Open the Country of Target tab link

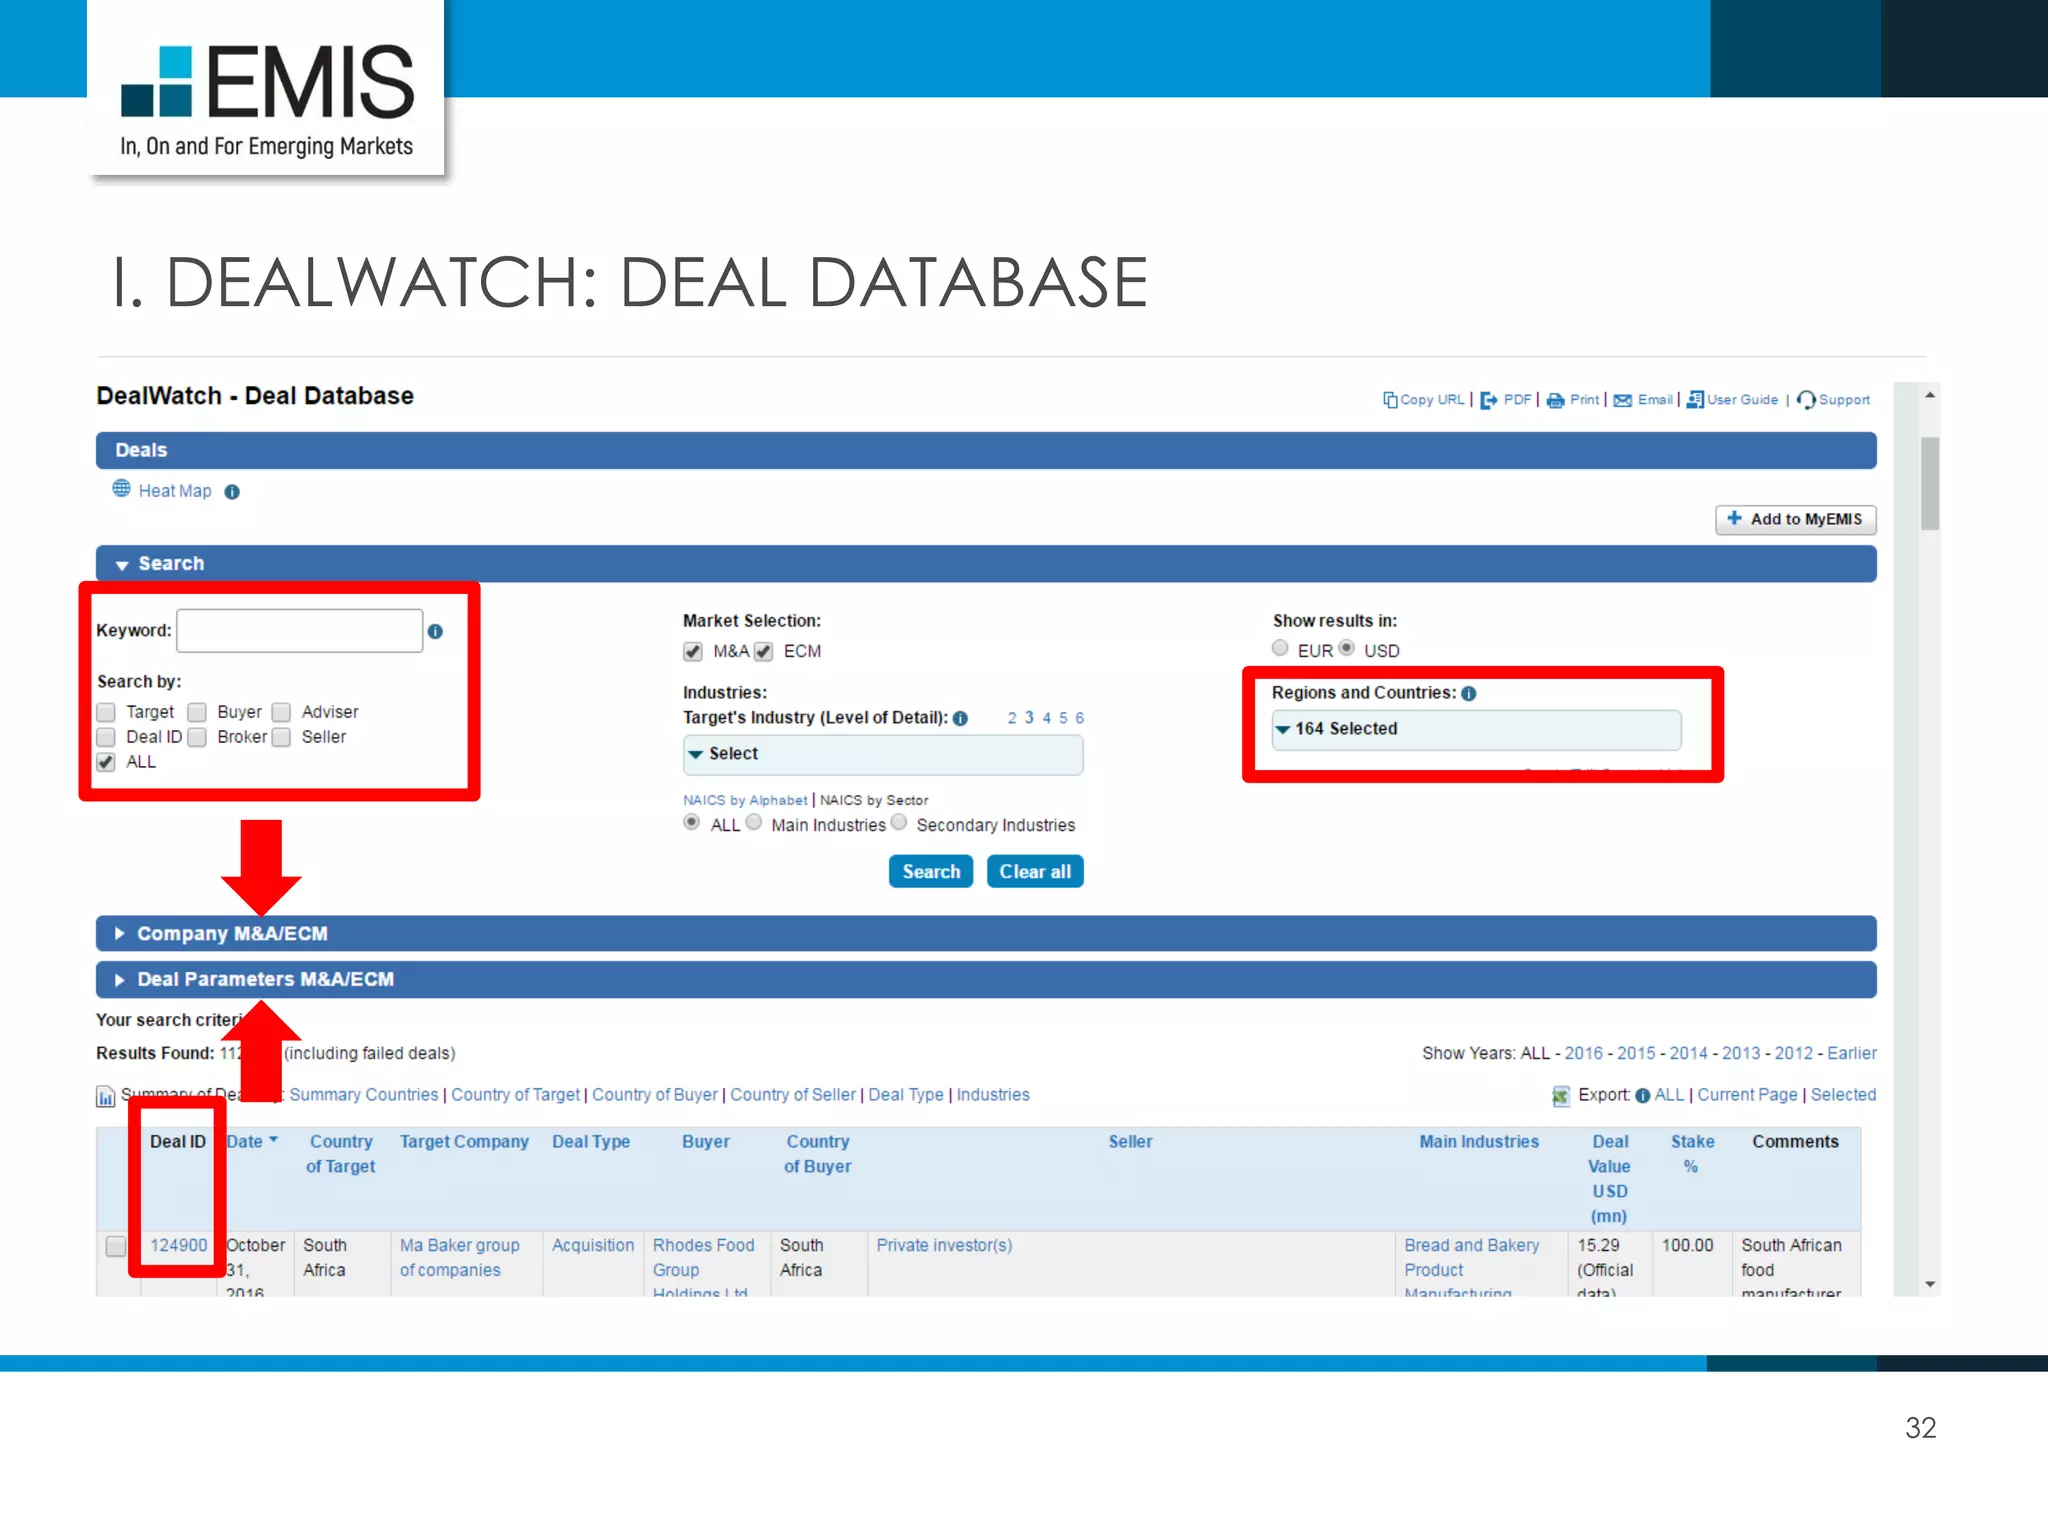click(515, 1095)
